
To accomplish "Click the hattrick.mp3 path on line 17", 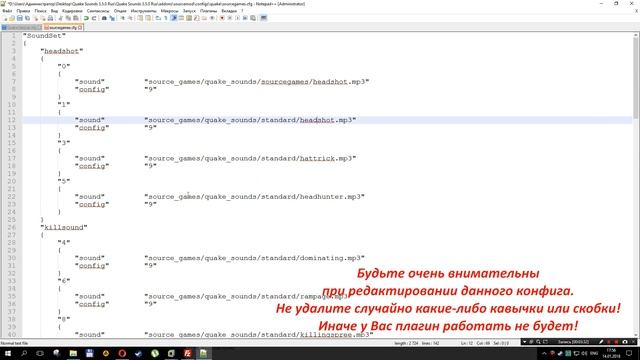I will 250,158.
